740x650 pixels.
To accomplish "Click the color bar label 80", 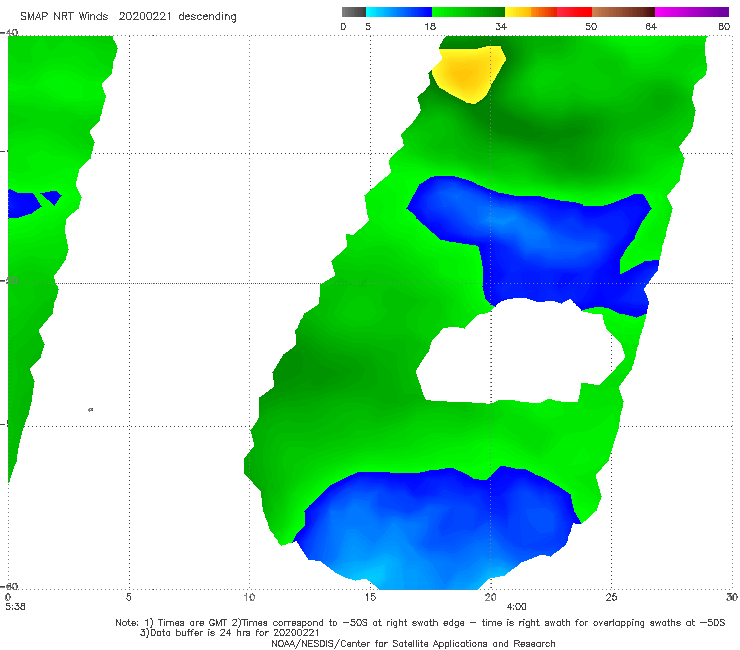I will (724, 26).
